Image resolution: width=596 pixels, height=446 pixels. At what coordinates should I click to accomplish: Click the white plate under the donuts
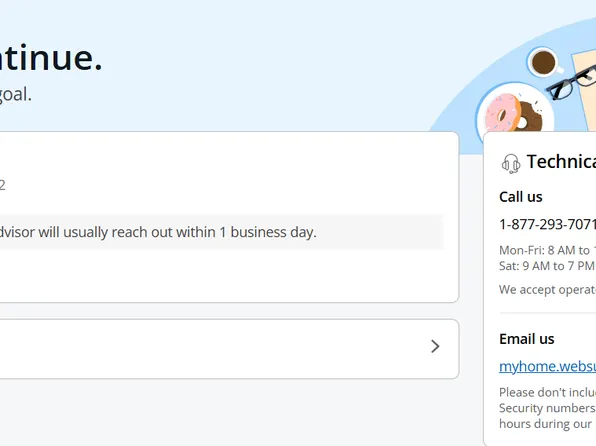(x=515, y=108)
